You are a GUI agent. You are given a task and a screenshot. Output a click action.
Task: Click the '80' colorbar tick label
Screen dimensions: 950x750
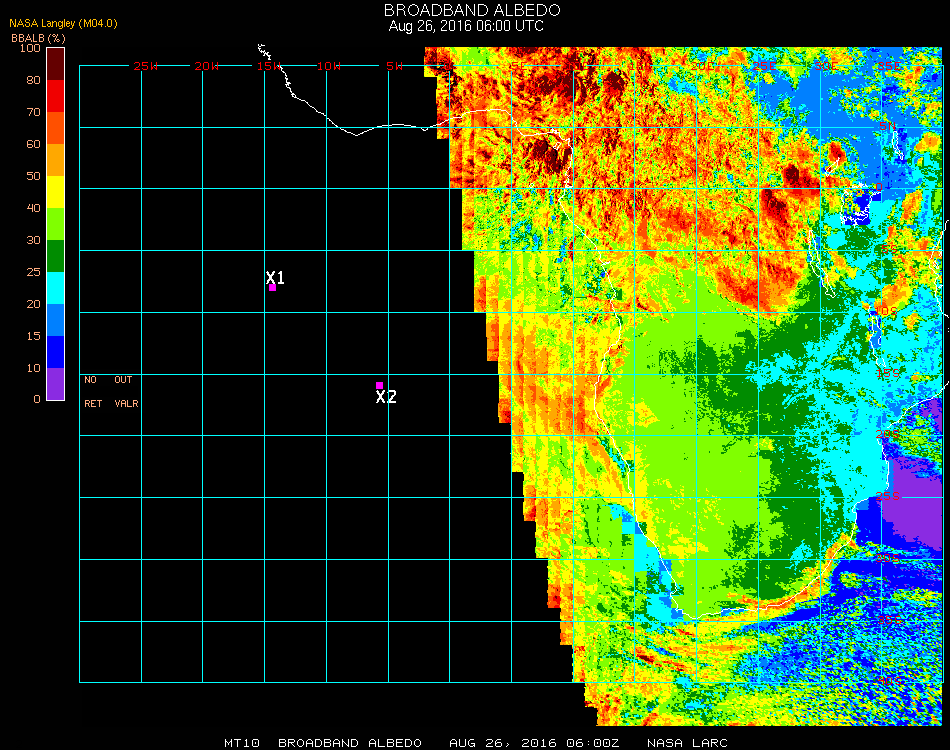(33, 80)
